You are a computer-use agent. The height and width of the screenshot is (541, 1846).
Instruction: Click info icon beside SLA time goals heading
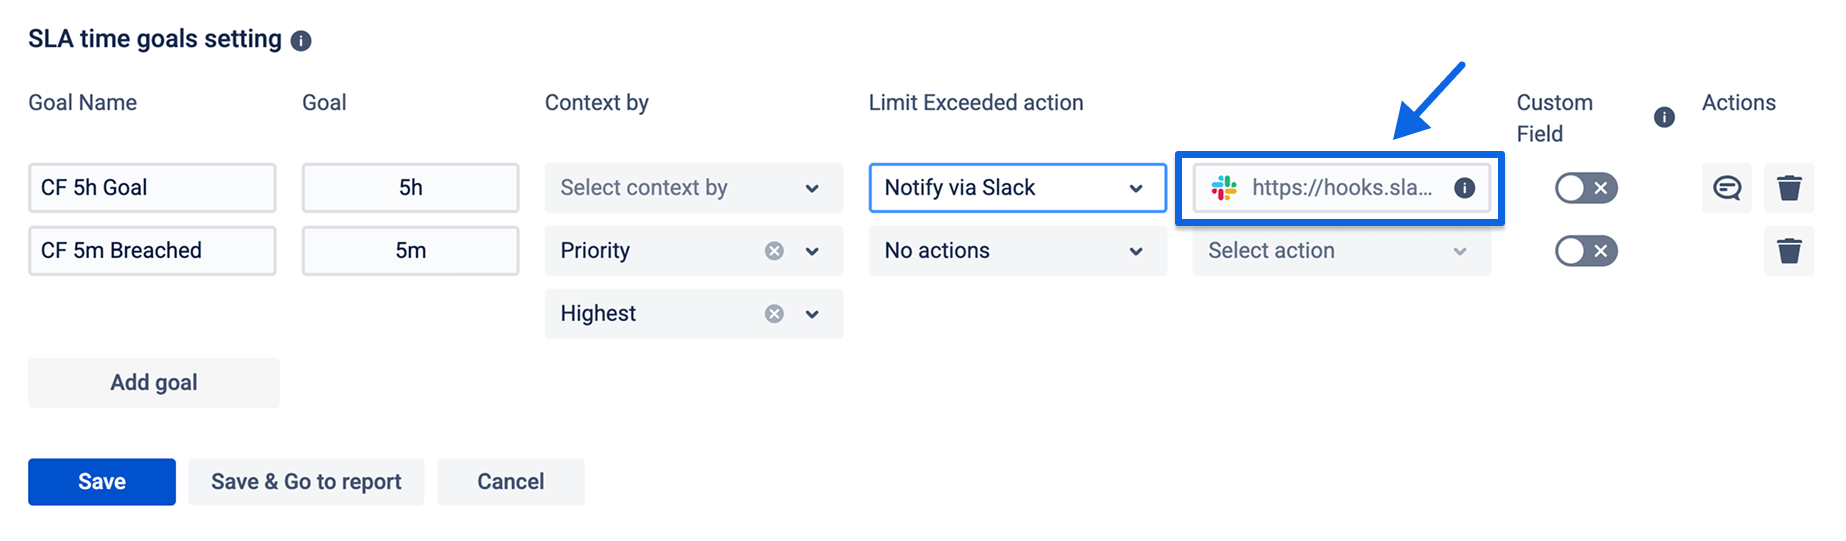(301, 41)
